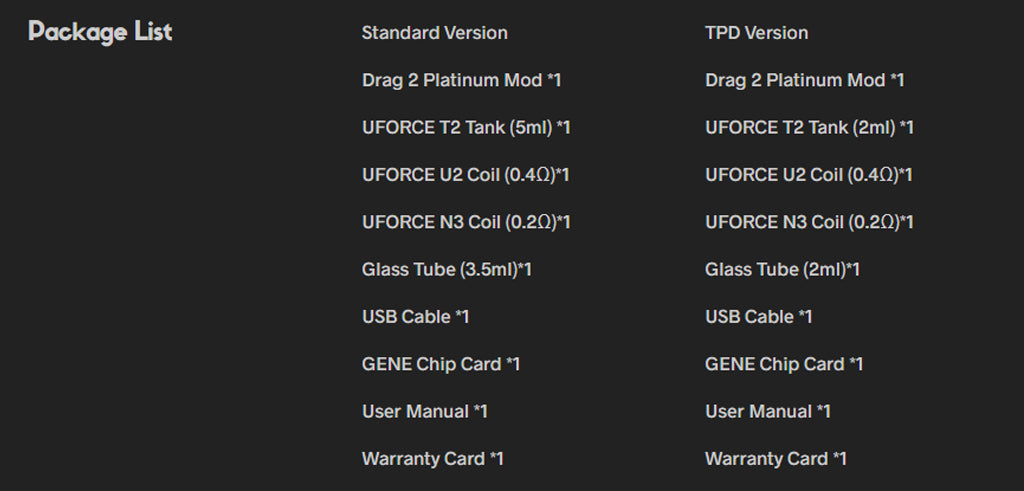Click GENE Chip Card under Standard Version
This screenshot has width=1024, height=491.
pyautogui.click(x=441, y=364)
